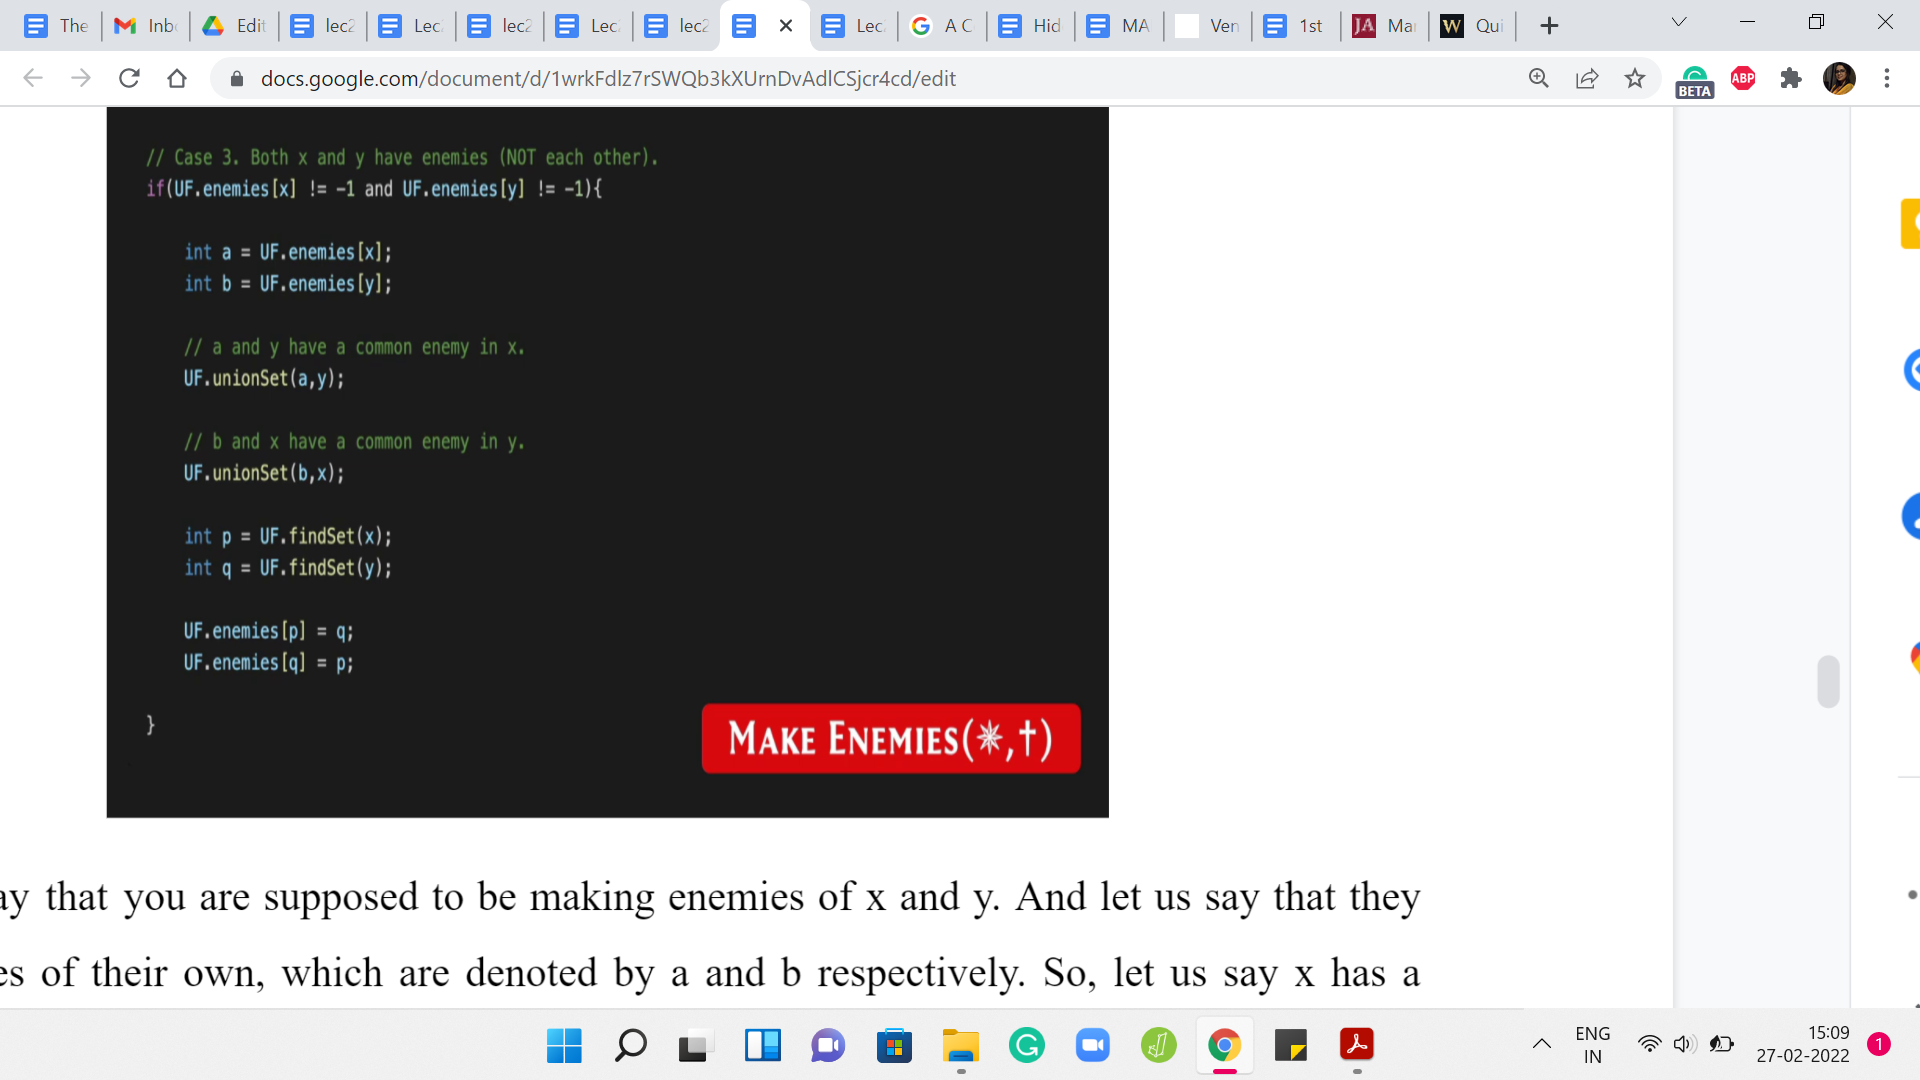Click code line 'int p = UF.findSet(x);'
Viewport: 1920px width, 1080px height.
point(288,536)
